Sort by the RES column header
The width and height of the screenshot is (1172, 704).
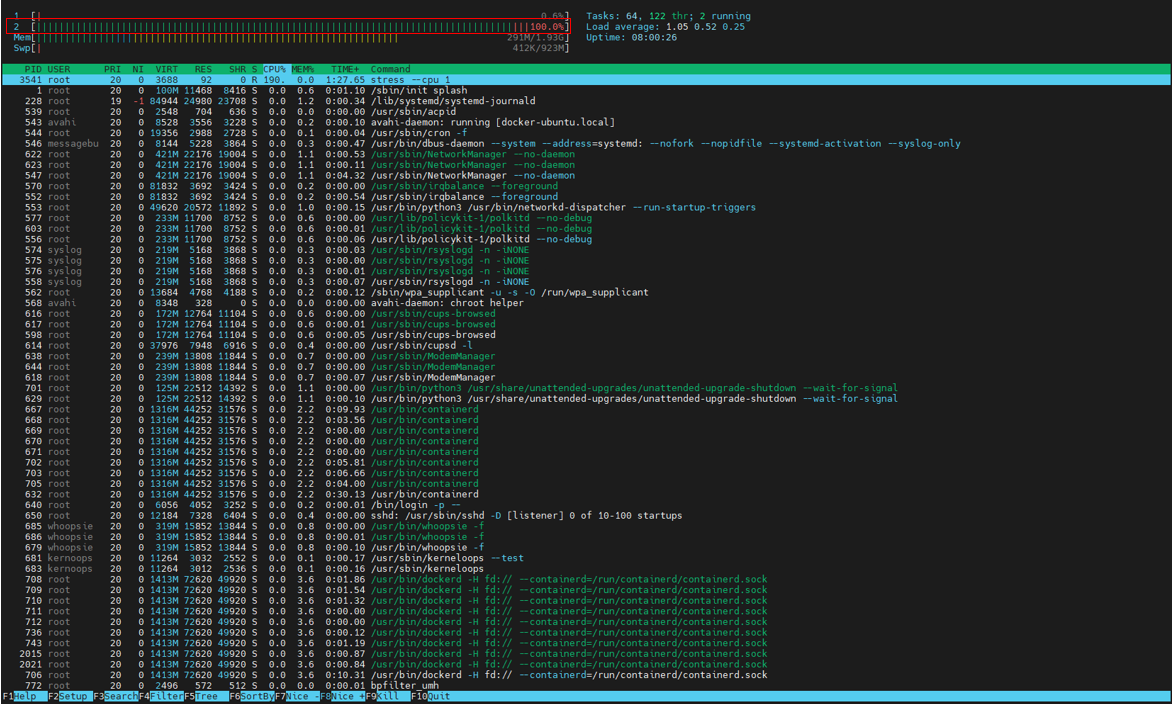point(203,69)
